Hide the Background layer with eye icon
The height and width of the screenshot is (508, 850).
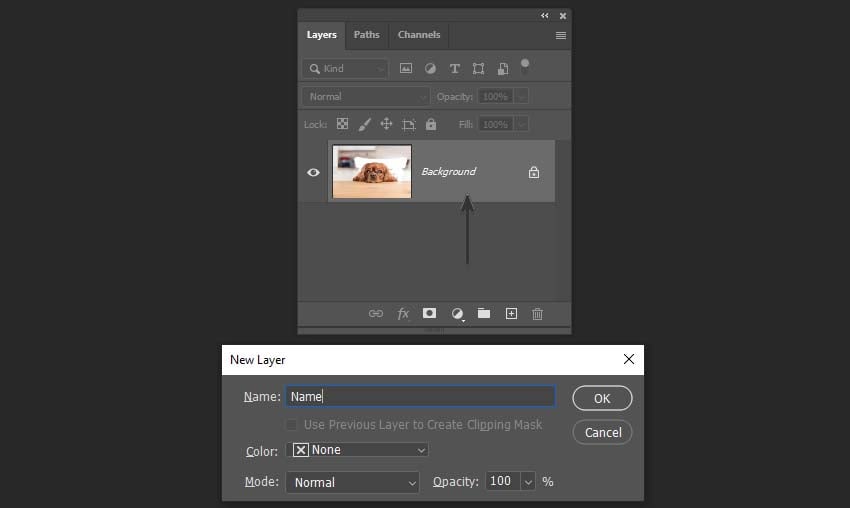313,172
